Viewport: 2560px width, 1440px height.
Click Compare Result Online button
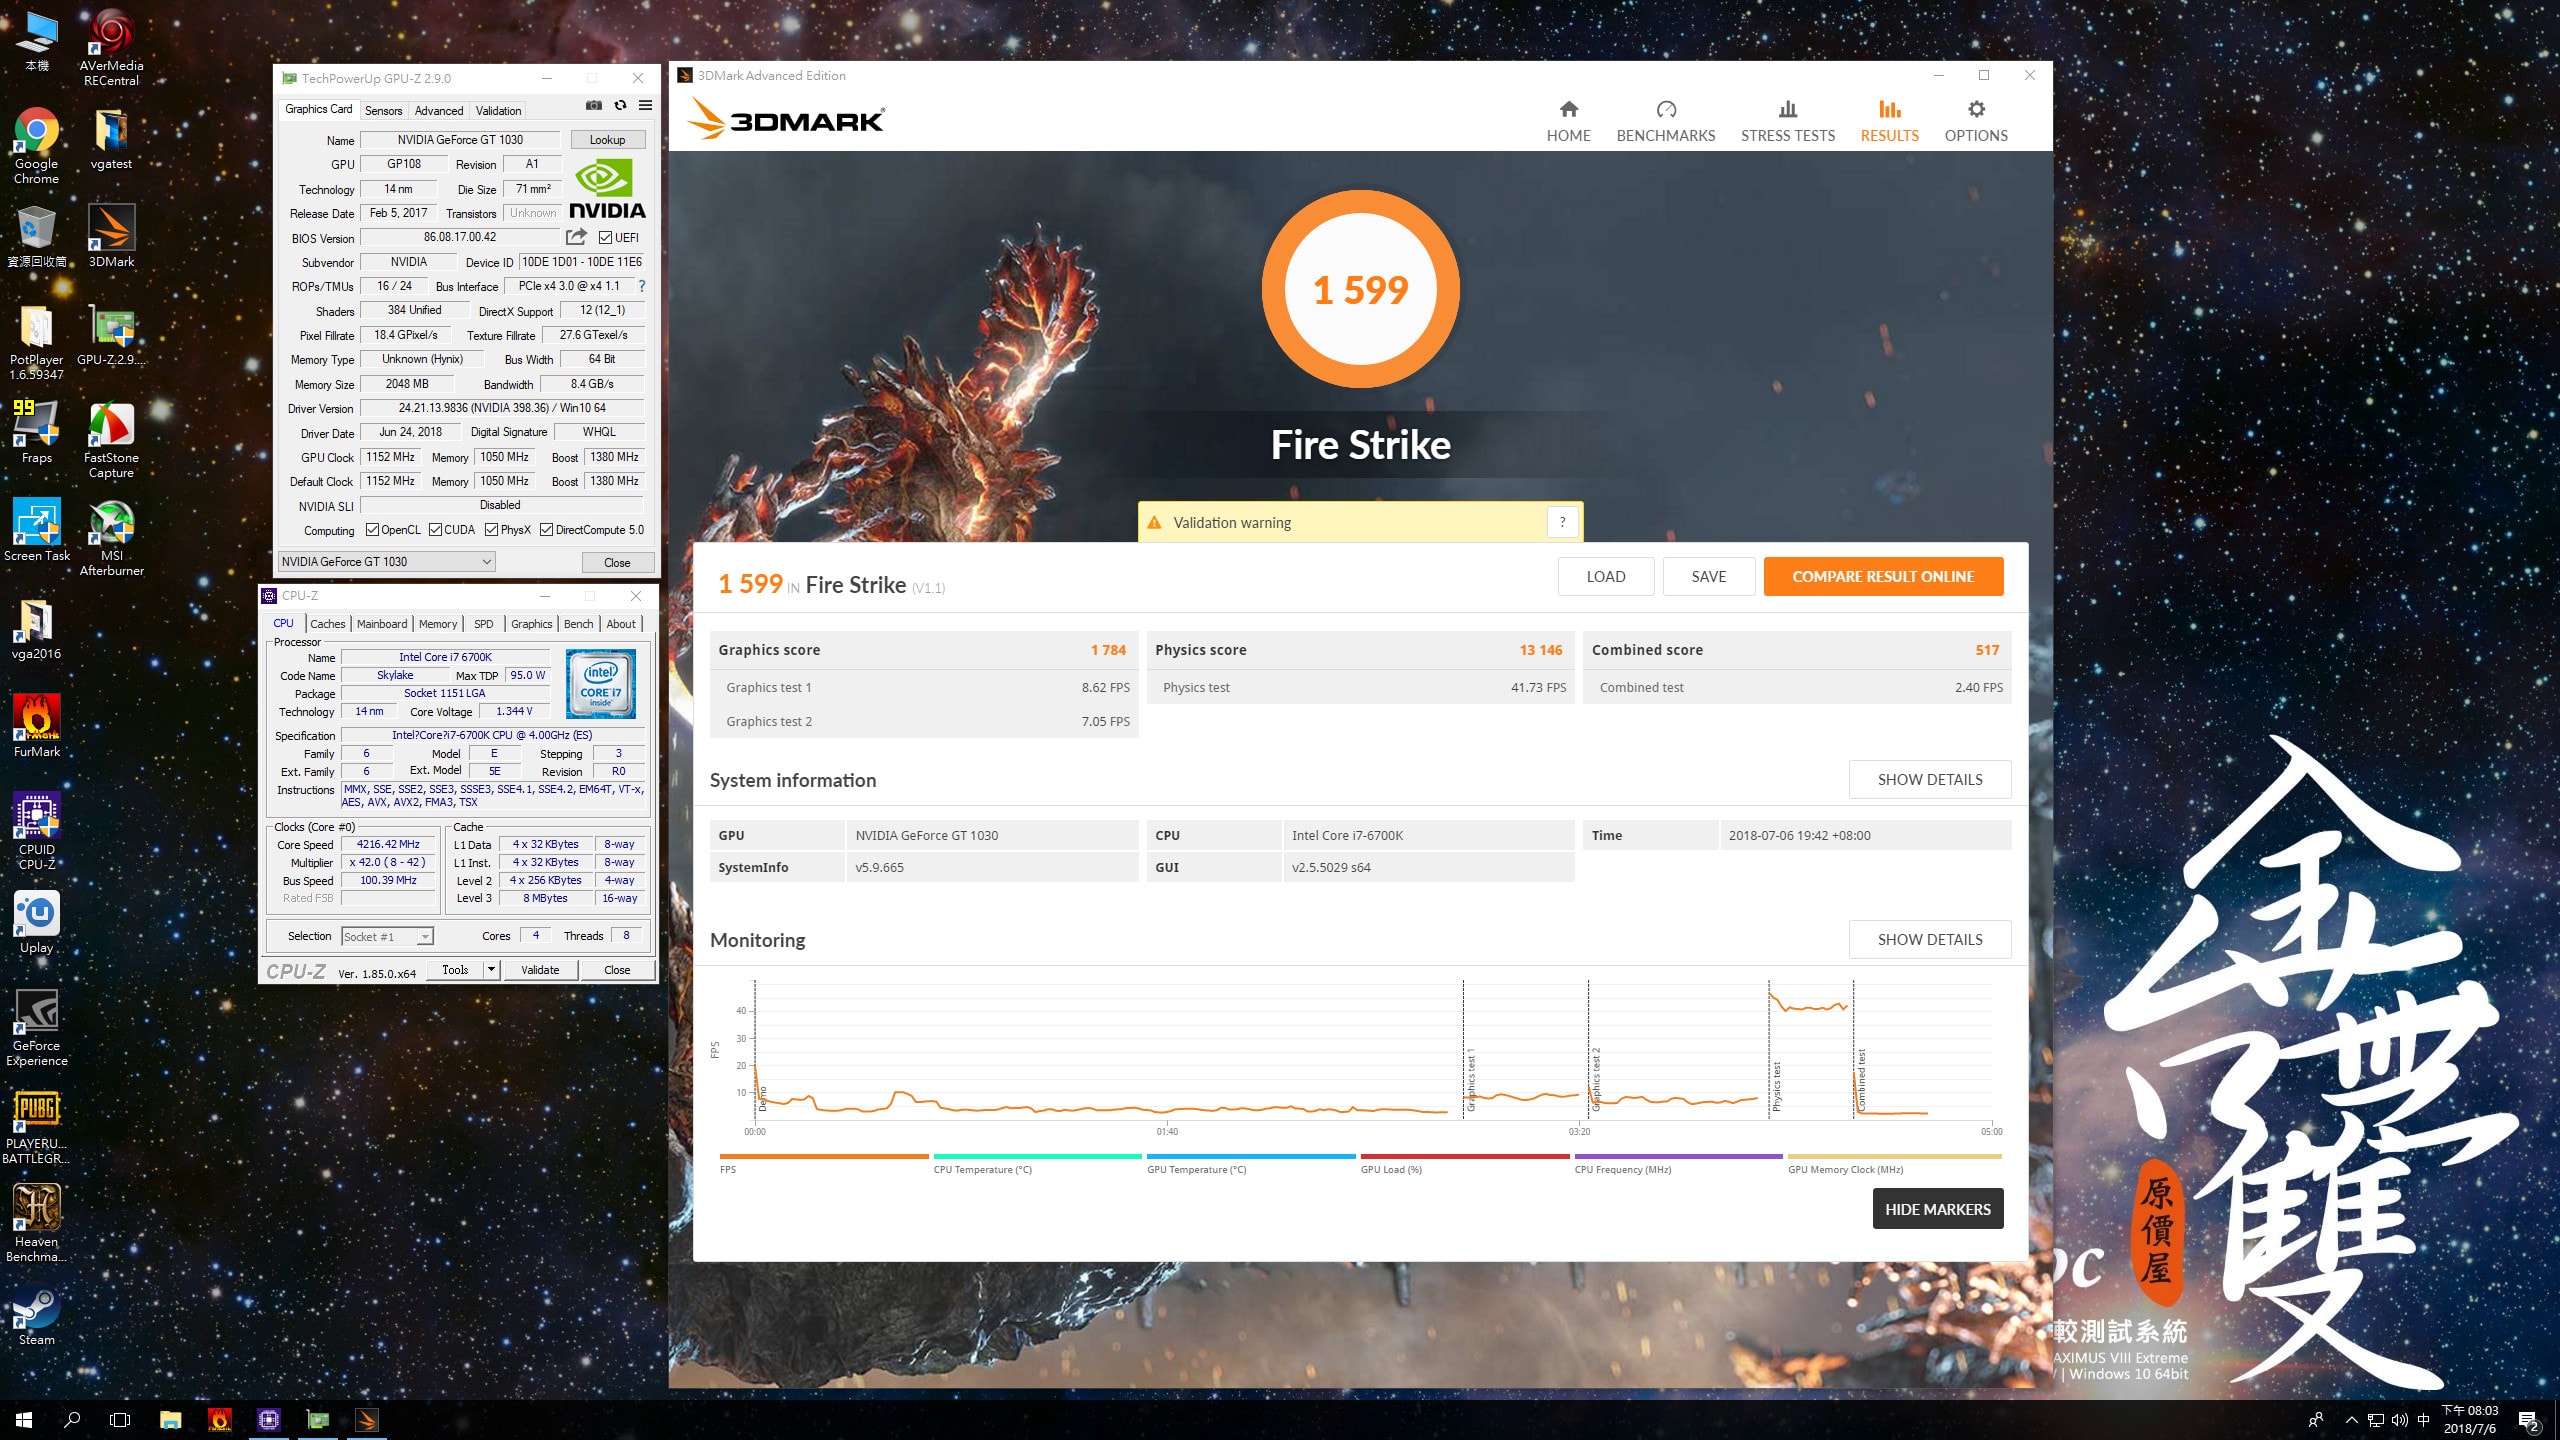(1883, 577)
